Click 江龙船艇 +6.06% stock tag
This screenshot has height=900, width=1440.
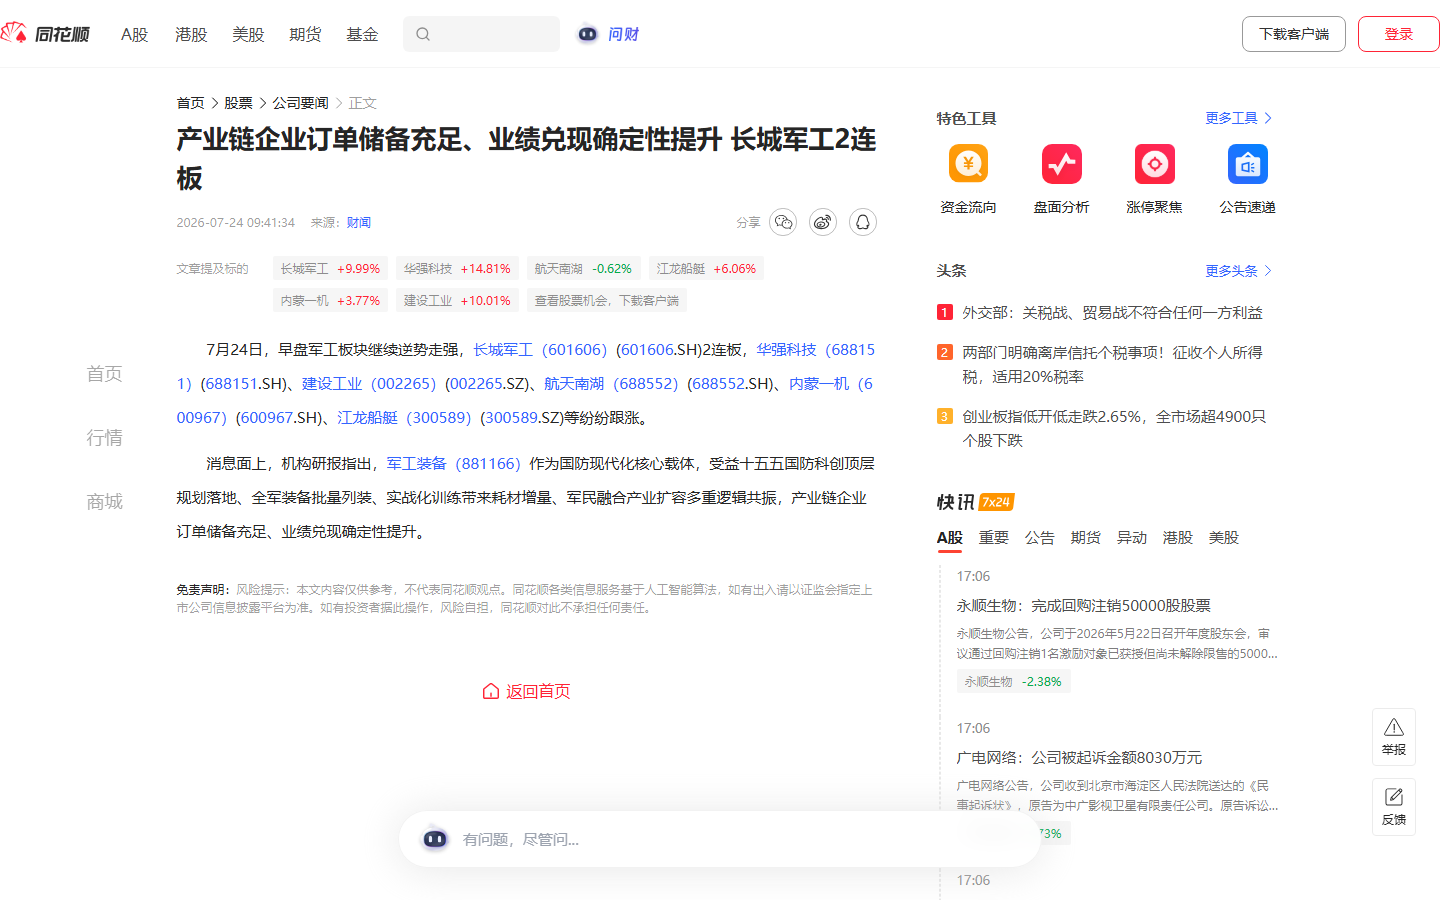[x=706, y=269]
